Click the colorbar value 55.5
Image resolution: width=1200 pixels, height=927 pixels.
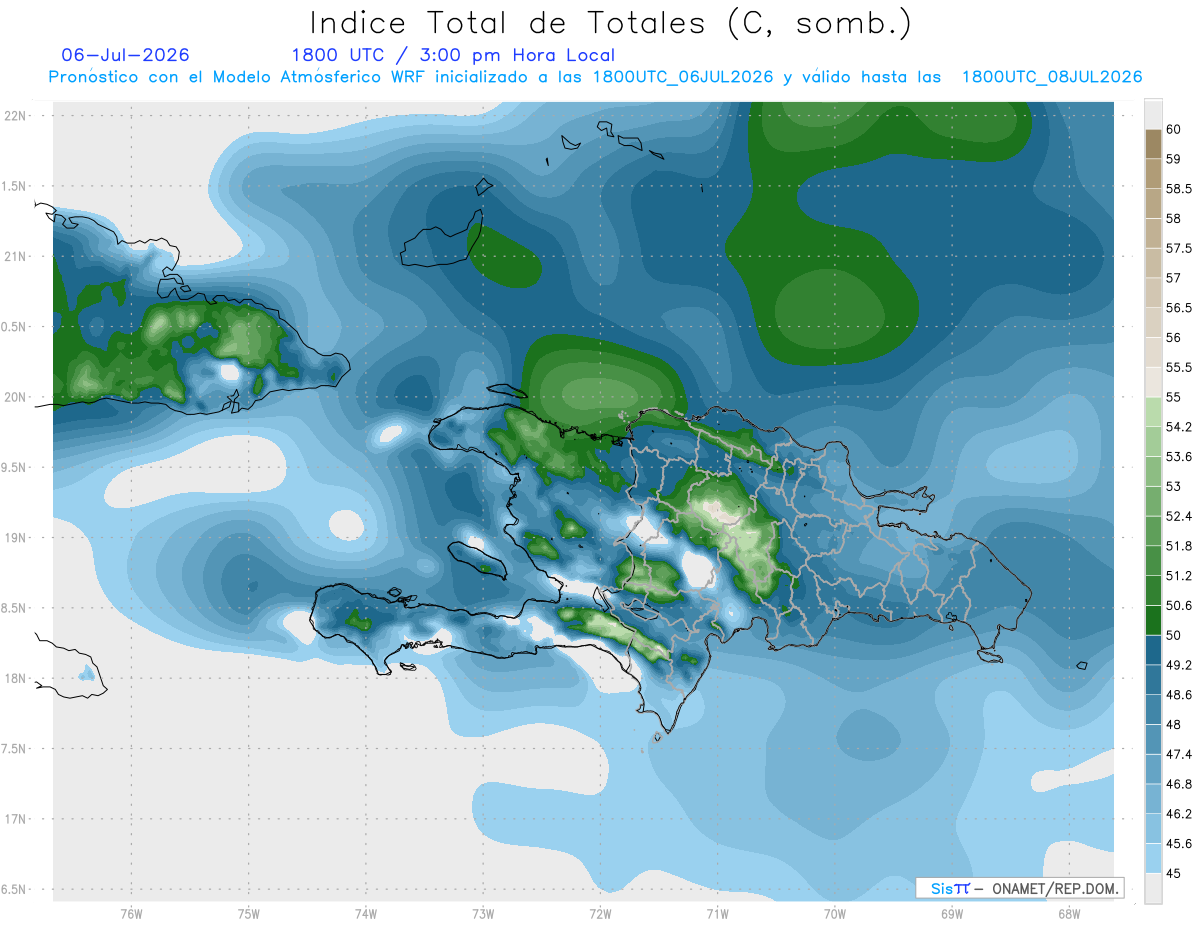point(1180,367)
